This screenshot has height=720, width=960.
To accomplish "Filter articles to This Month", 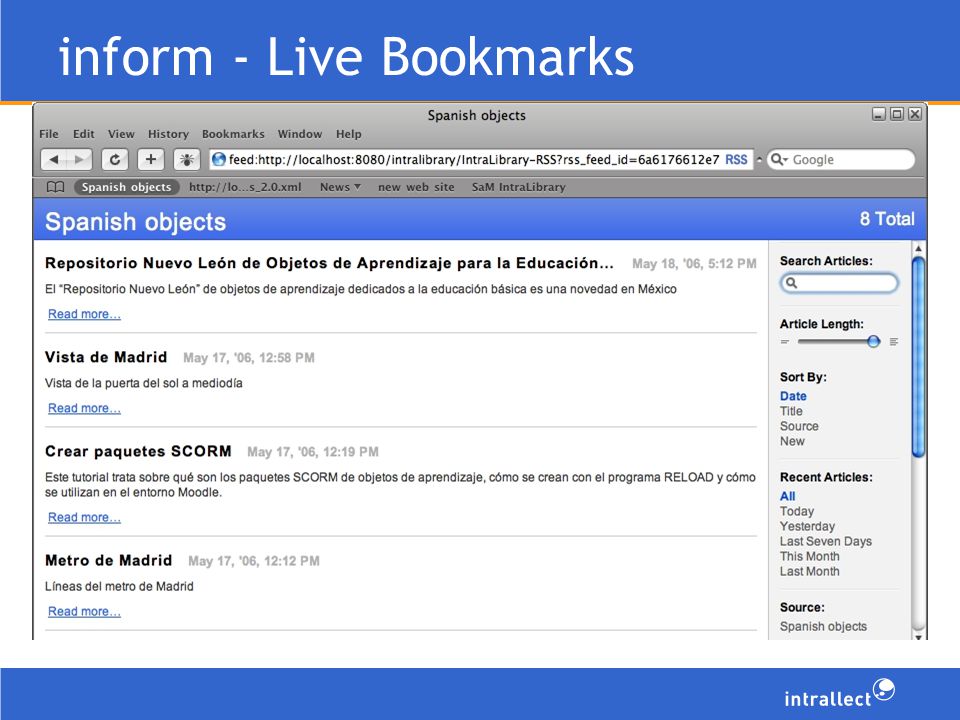I will click(809, 557).
